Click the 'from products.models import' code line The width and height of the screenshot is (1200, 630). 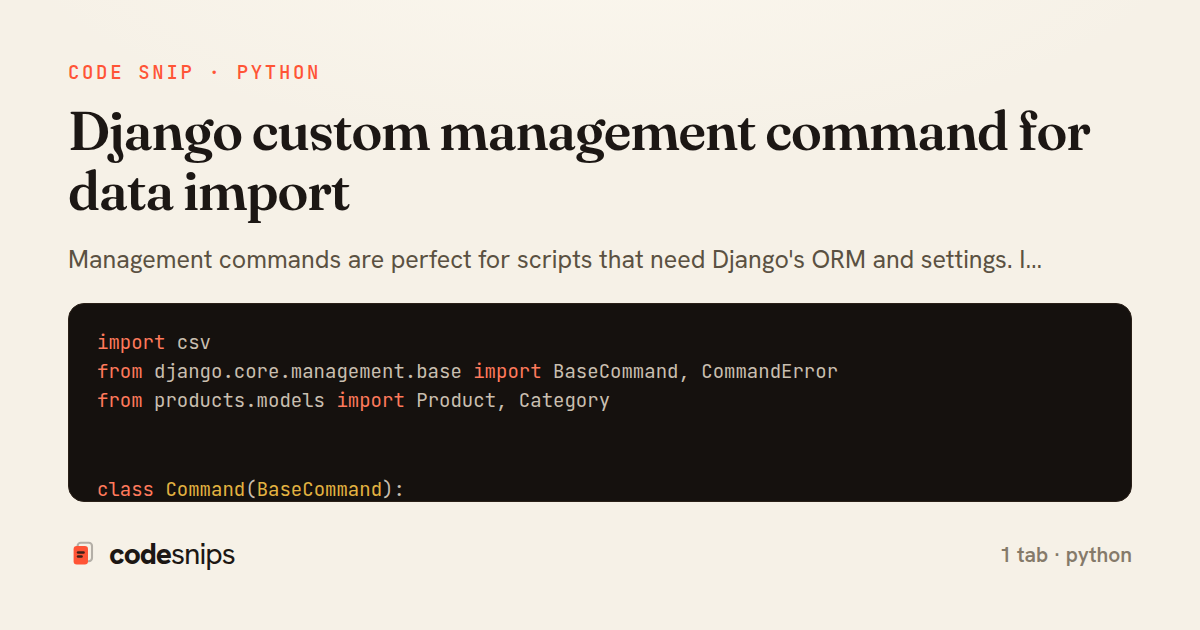[x=353, y=400]
